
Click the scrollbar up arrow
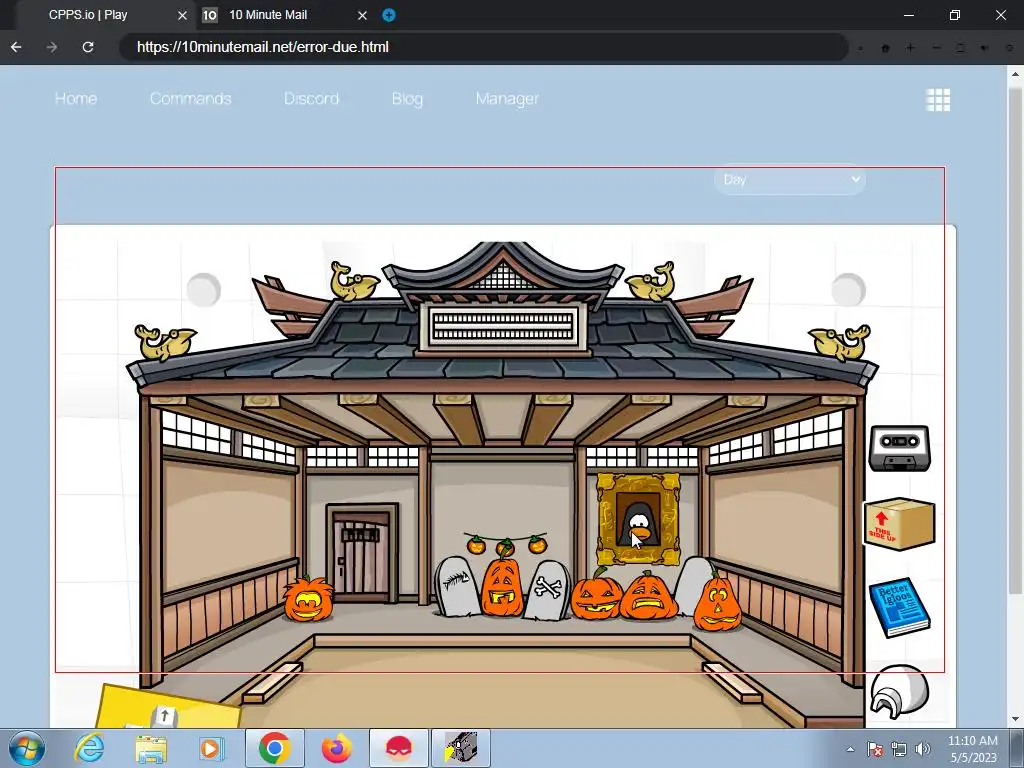pyautogui.click(x=1016, y=73)
